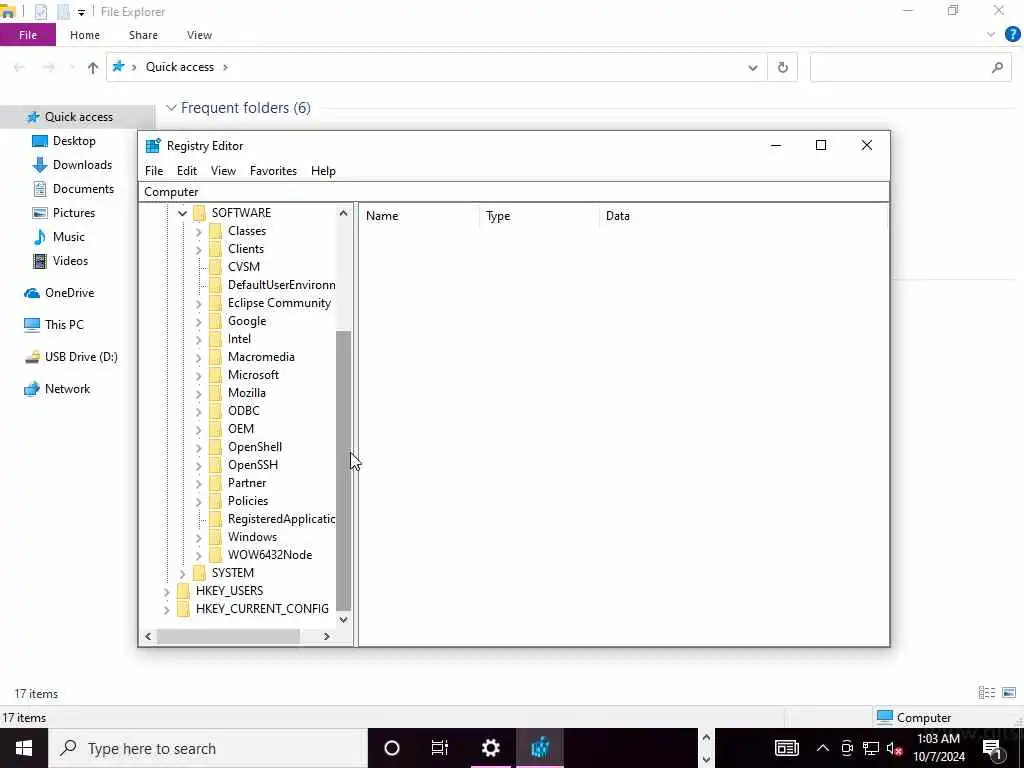Open the Edit menu in Registry Editor
This screenshot has width=1024, height=768.
(x=187, y=171)
